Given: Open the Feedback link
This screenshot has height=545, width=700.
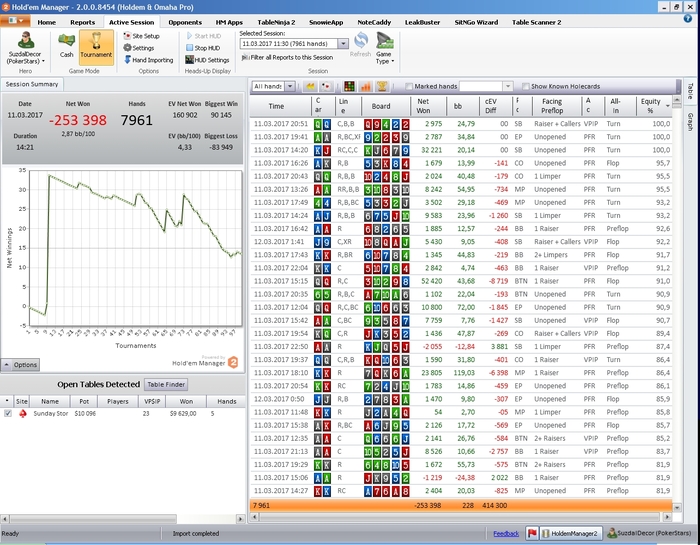Looking at the screenshot, I should click(x=506, y=533).
